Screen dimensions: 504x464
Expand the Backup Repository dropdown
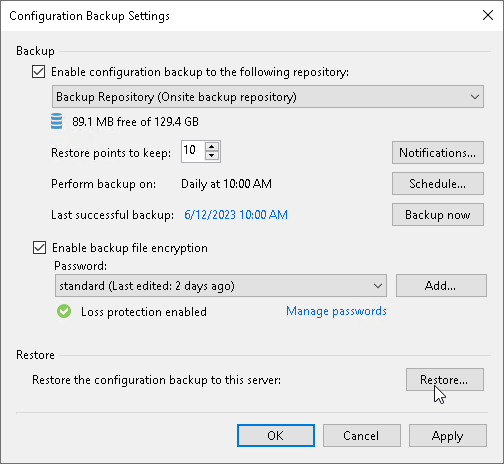pyautogui.click(x=268, y=97)
